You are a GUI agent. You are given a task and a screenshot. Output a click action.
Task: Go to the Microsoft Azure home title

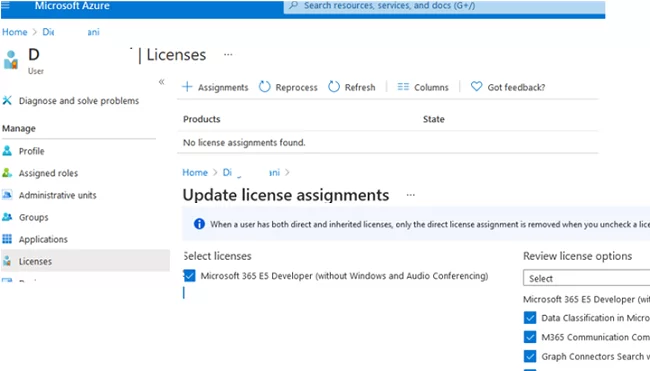point(72,6)
